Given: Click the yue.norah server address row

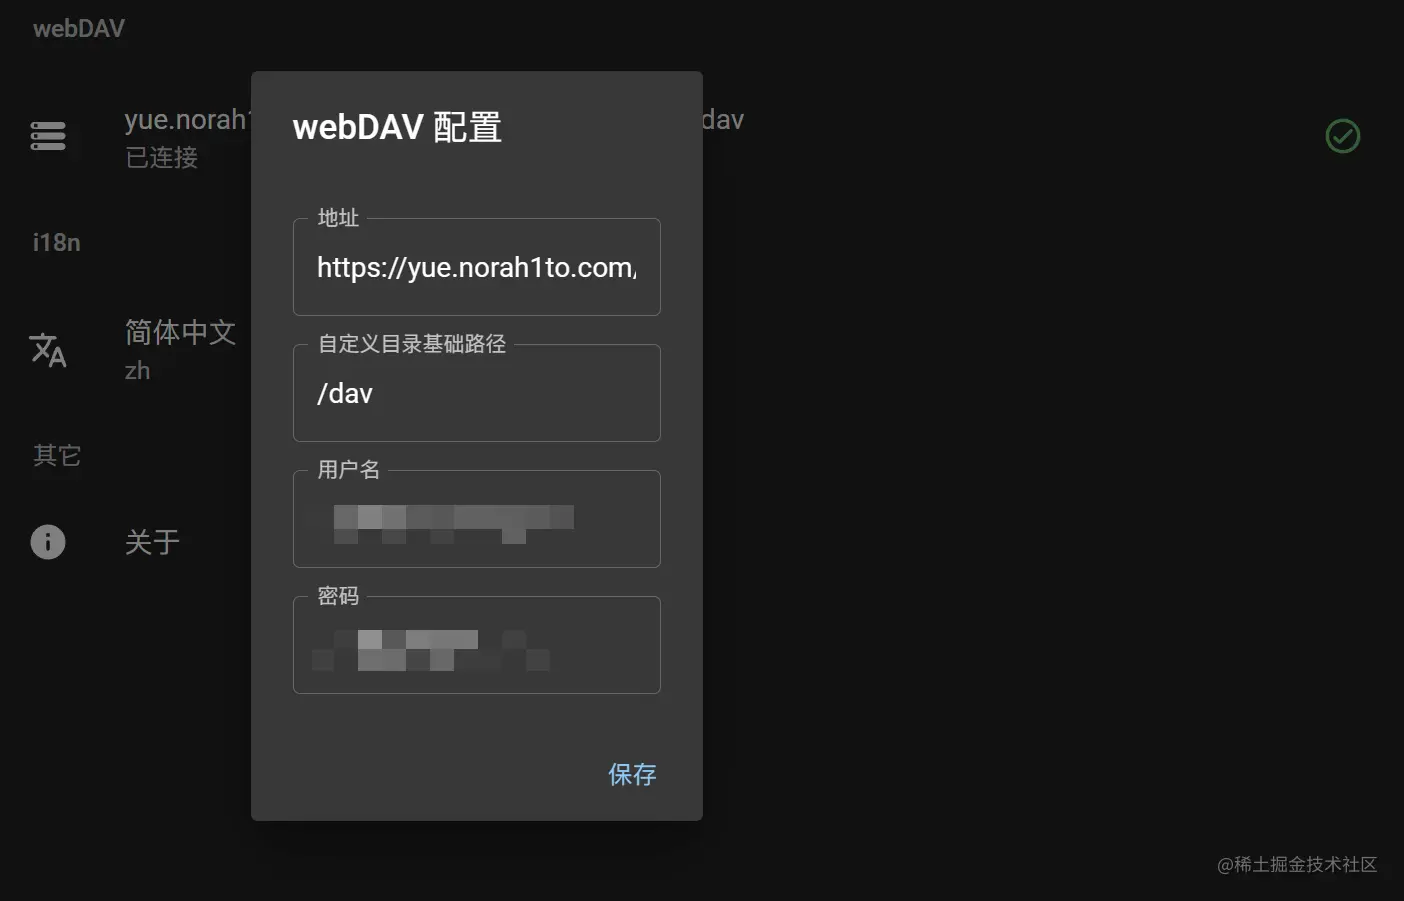Looking at the screenshot, I should (700, 136).
